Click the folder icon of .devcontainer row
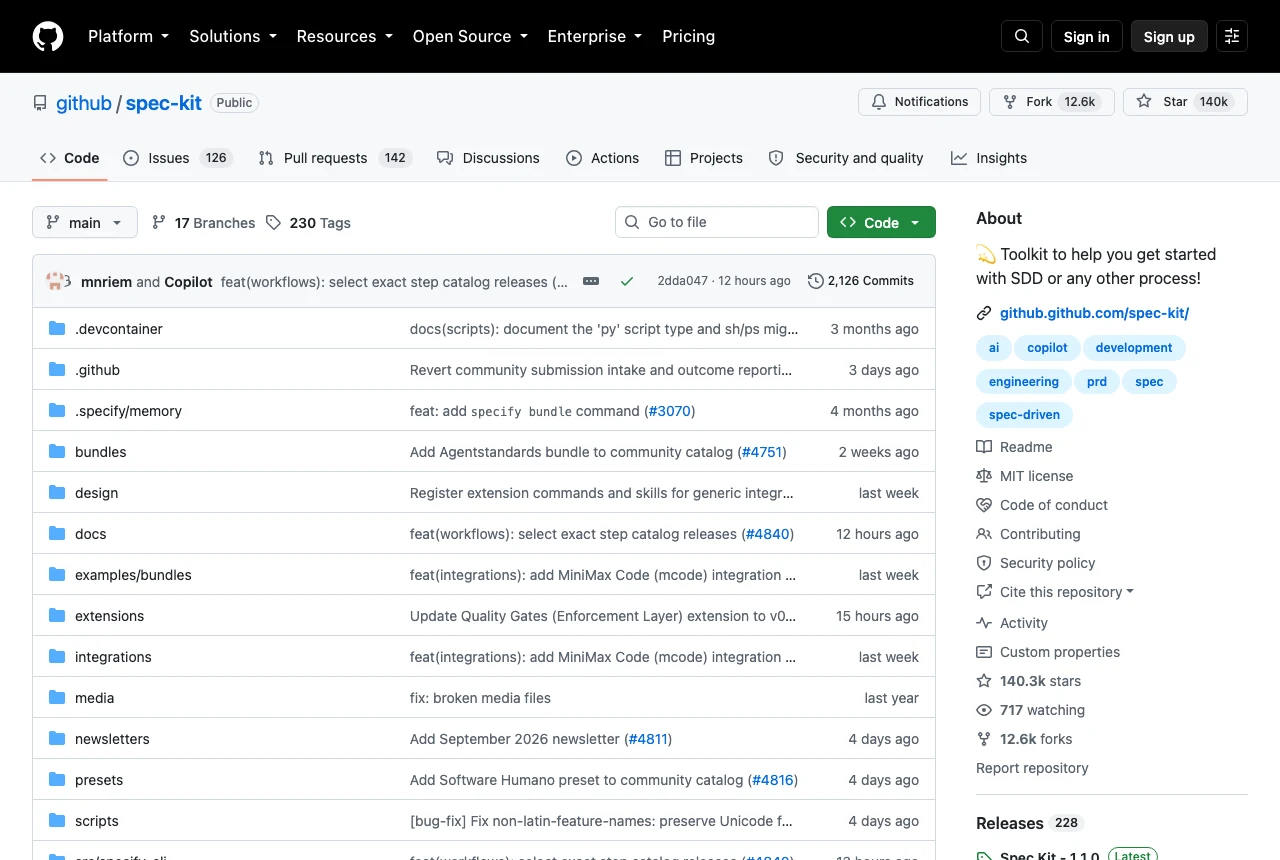The height and width of the screenshot is (860, 1280). [57, 328]
